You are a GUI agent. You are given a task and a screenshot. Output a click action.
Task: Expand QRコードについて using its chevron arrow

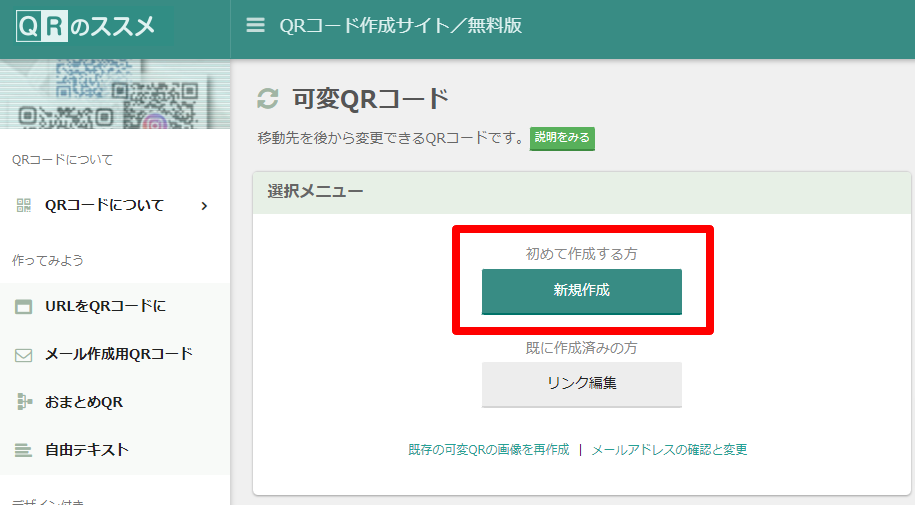click(x=204, y=206)
